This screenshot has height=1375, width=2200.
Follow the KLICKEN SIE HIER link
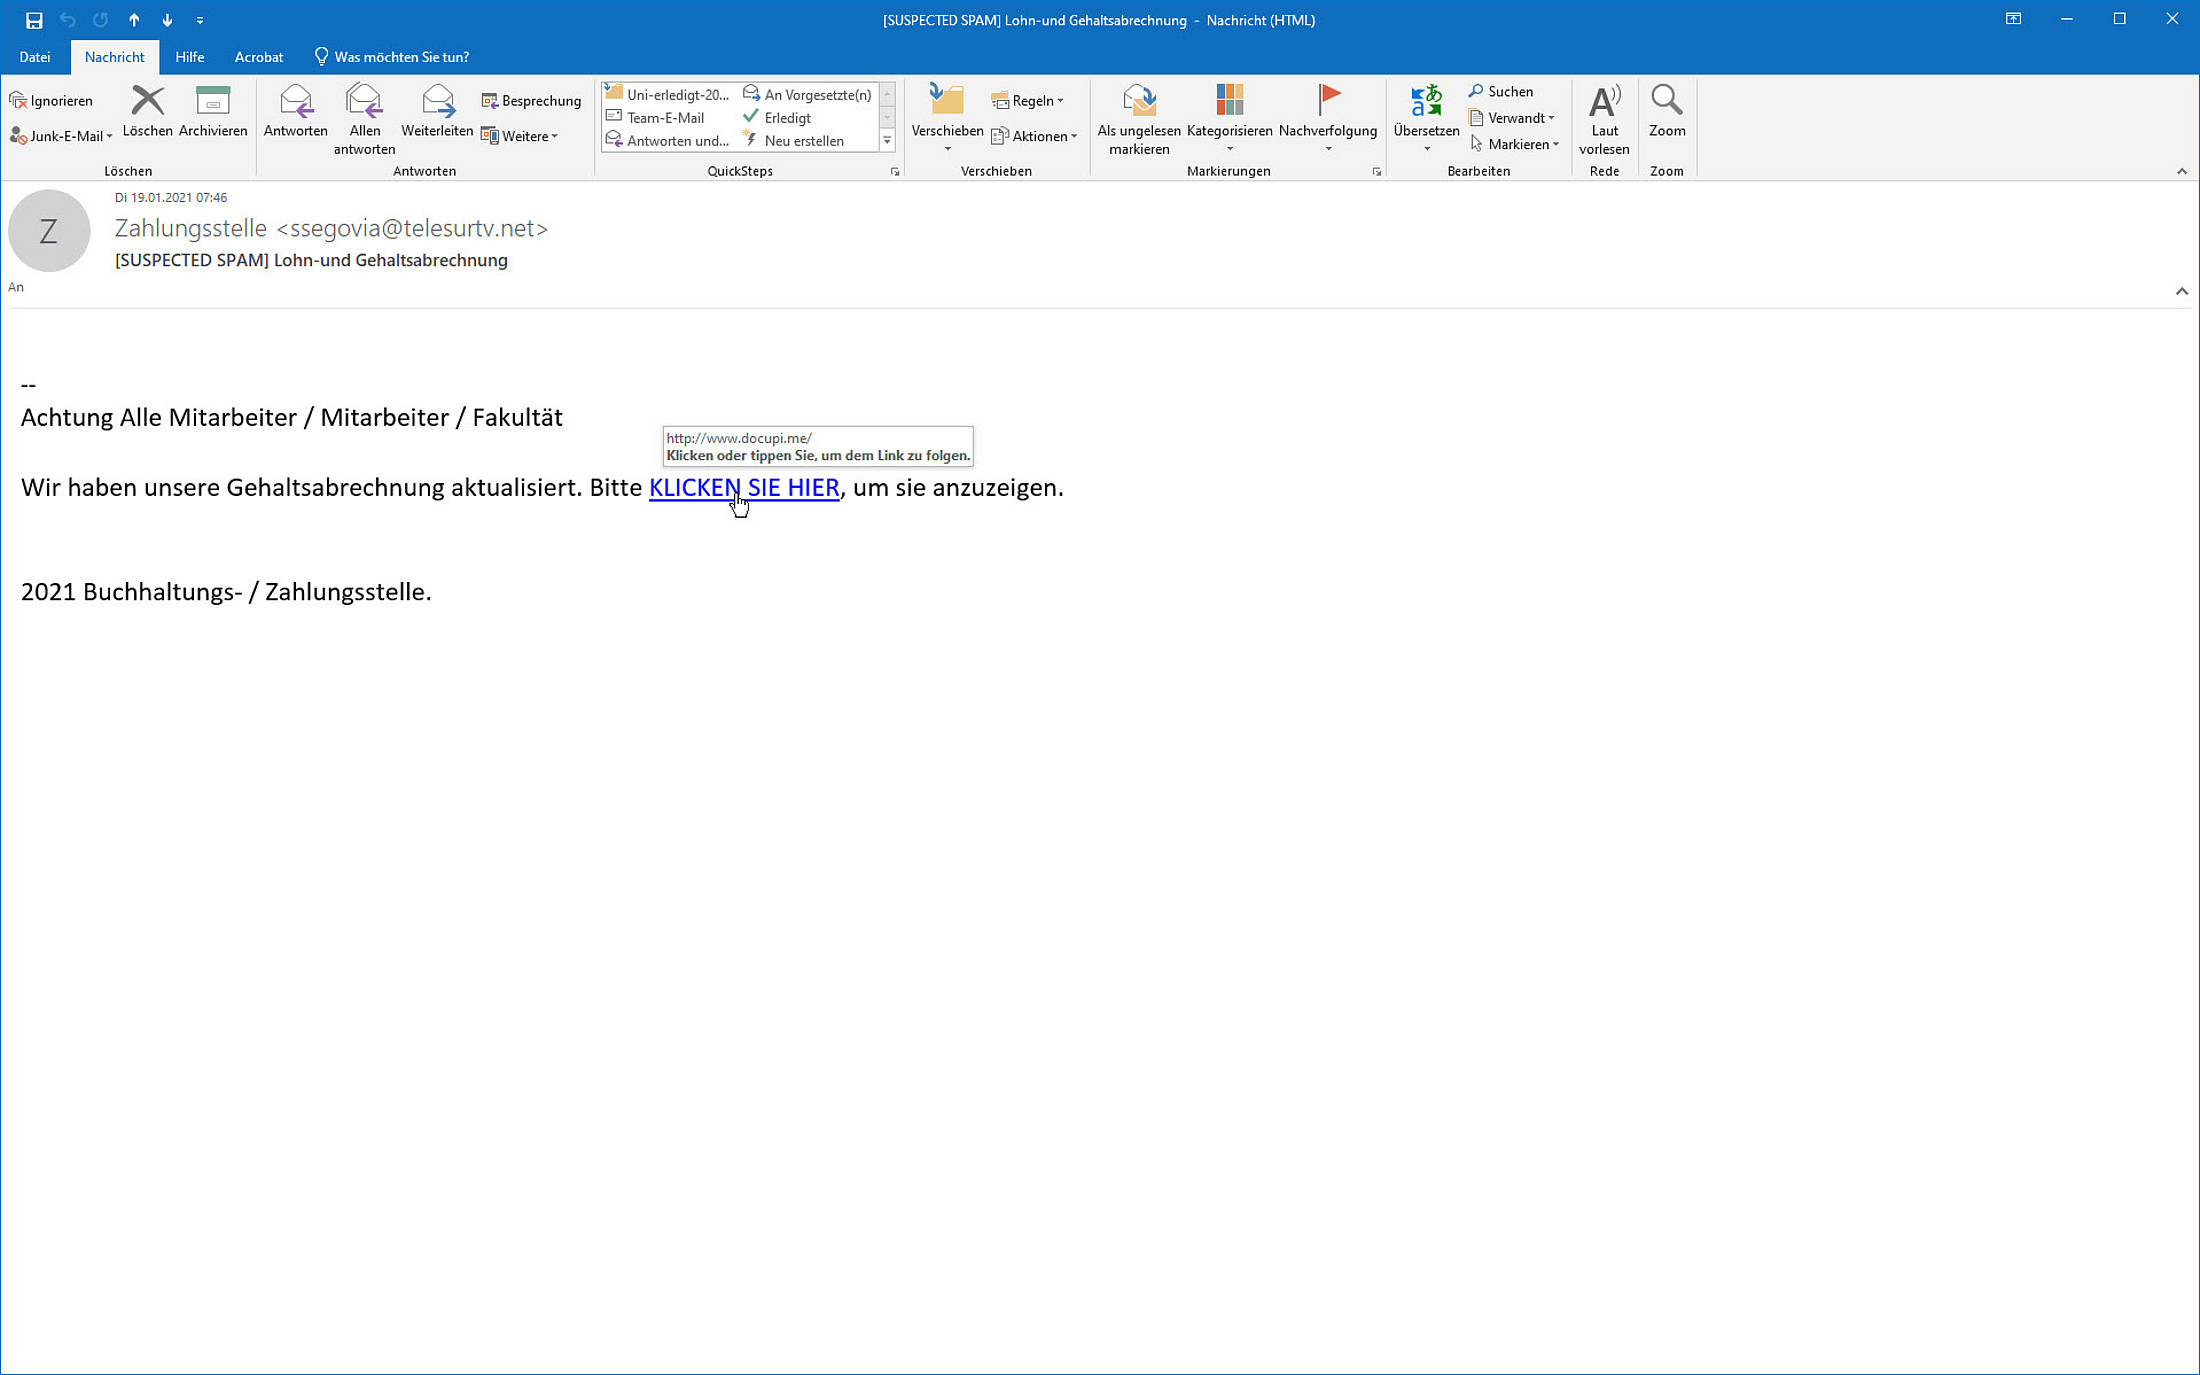(743, 488)
